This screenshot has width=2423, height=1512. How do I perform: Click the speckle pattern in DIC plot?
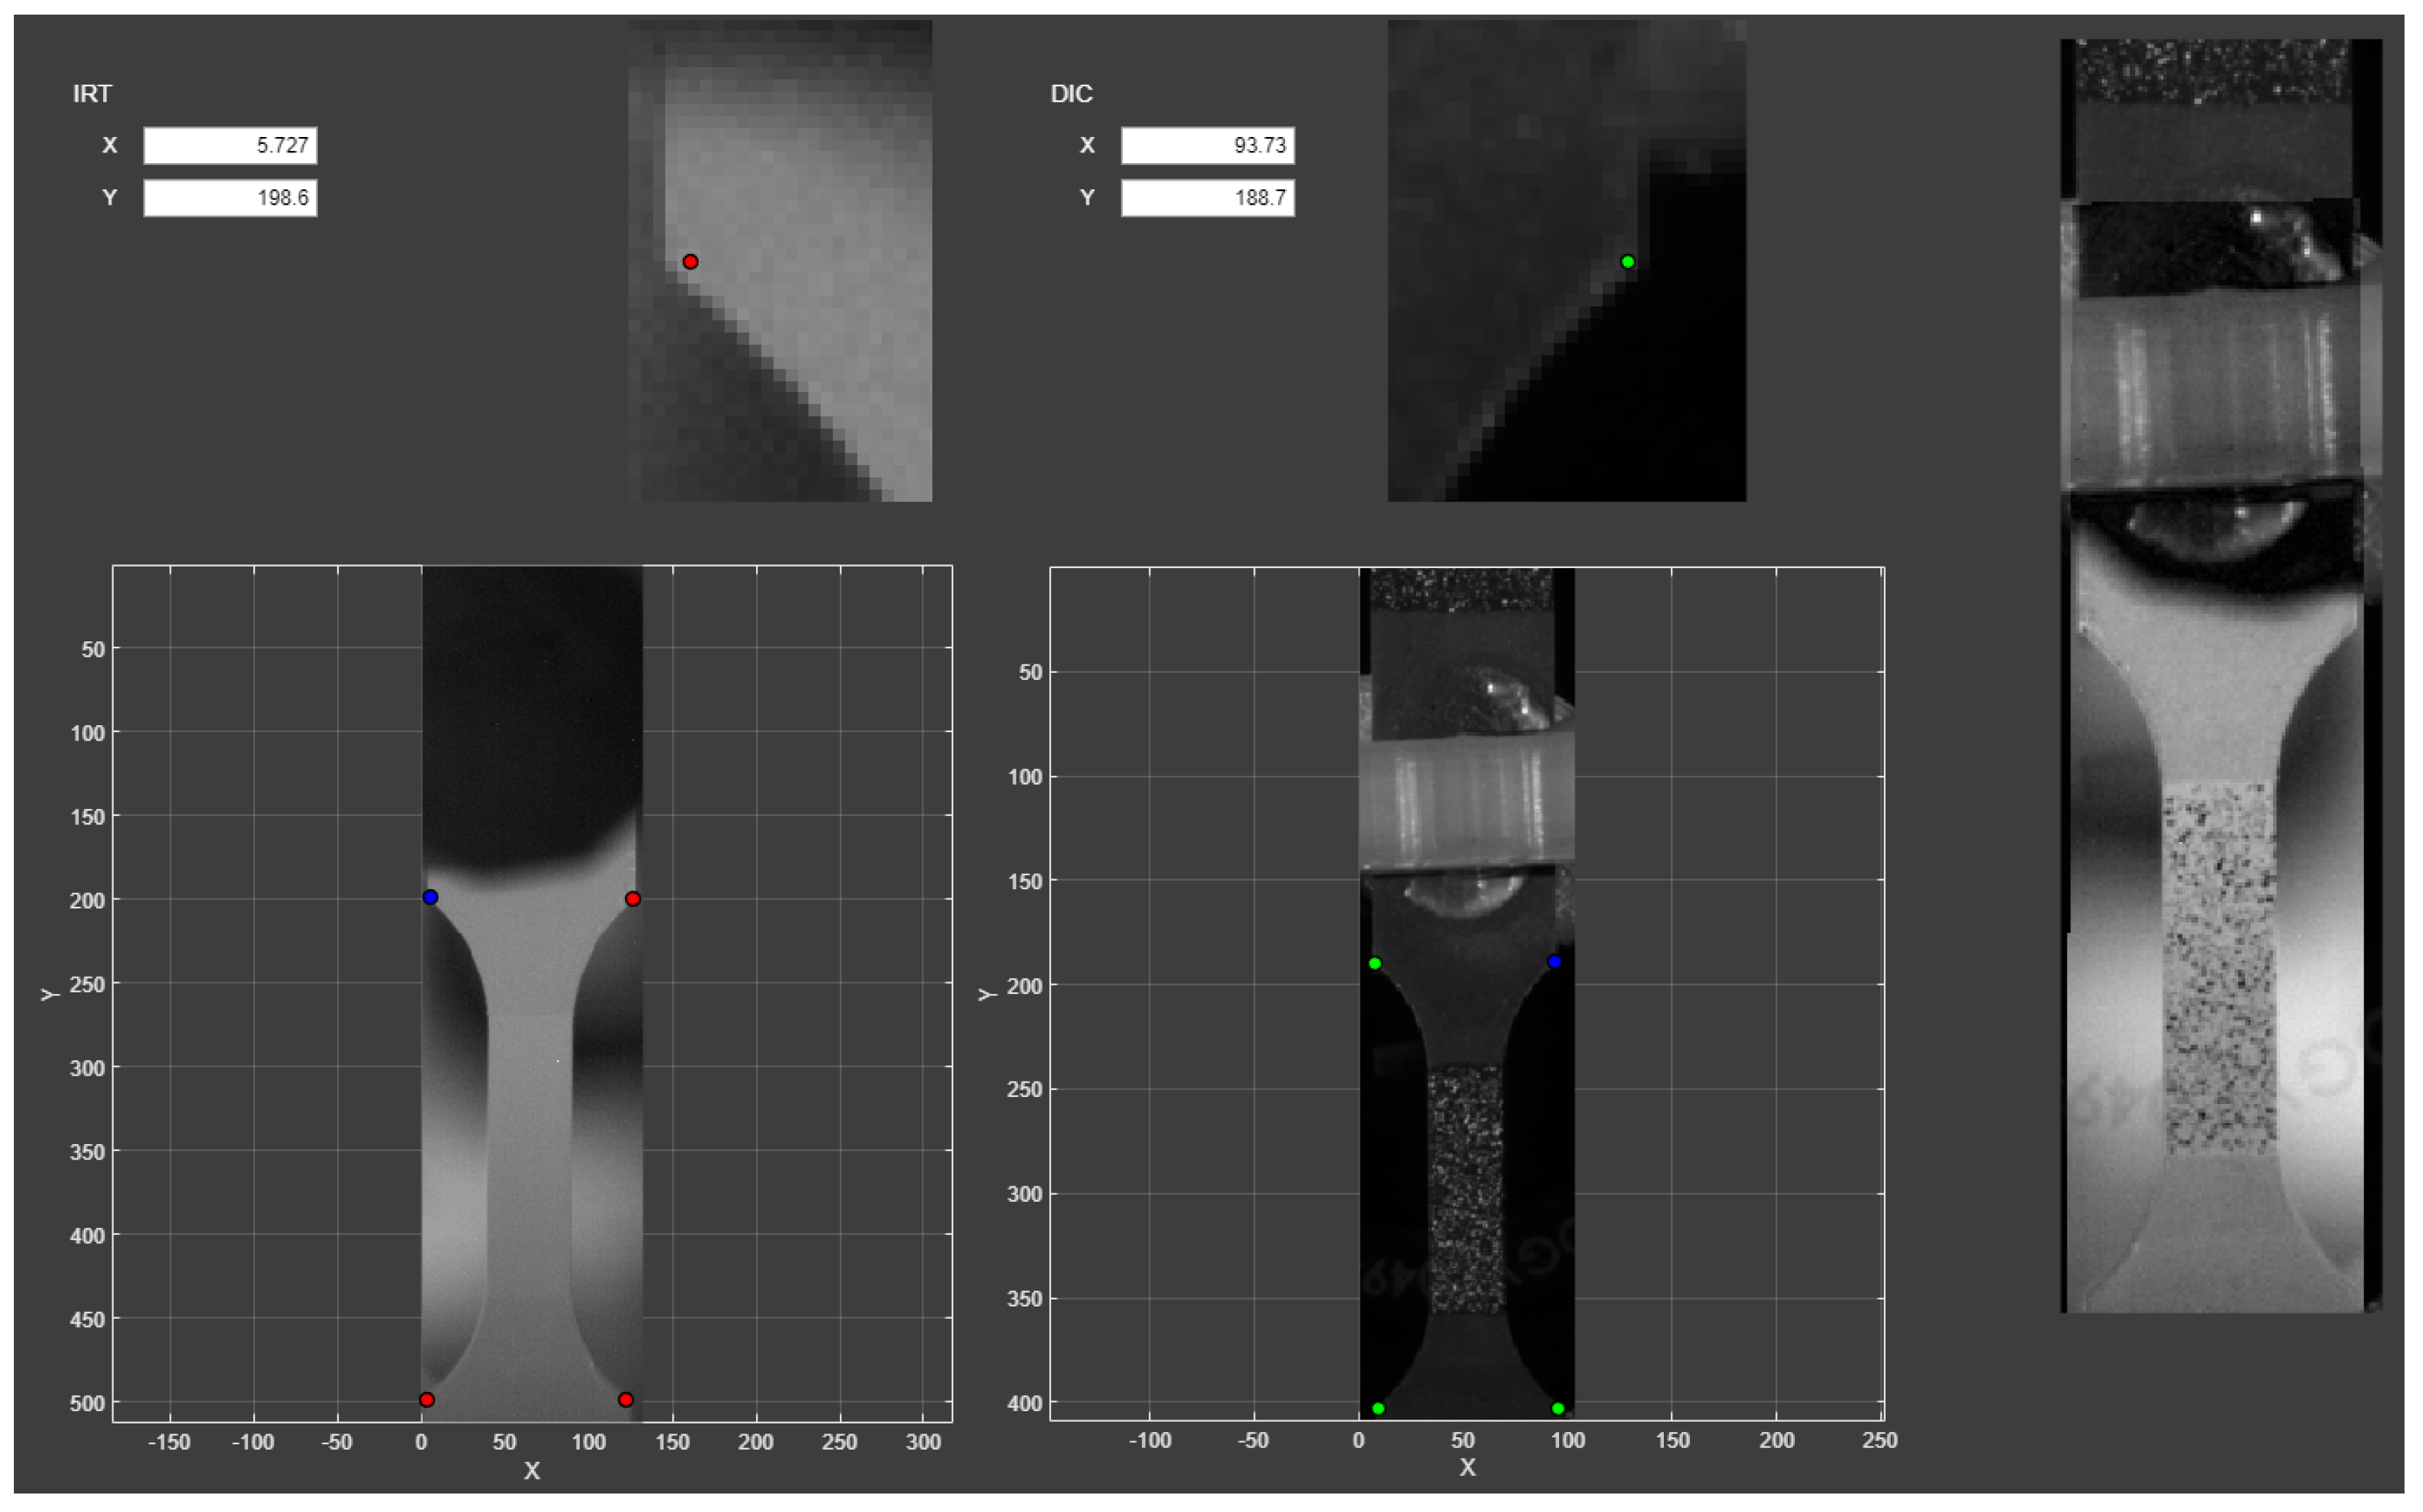tap(1467, 1190)
